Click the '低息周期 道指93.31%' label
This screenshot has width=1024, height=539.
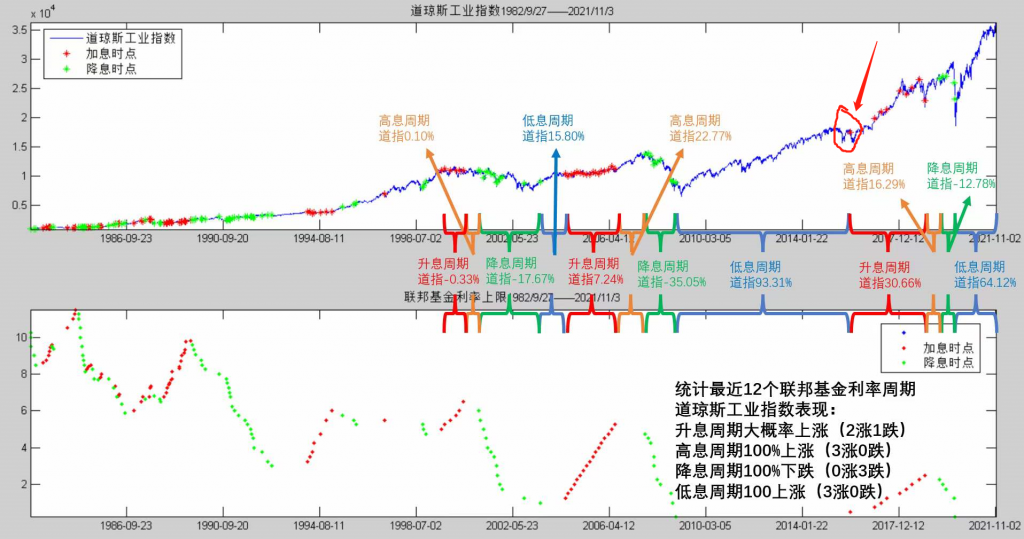coord(761,275)
